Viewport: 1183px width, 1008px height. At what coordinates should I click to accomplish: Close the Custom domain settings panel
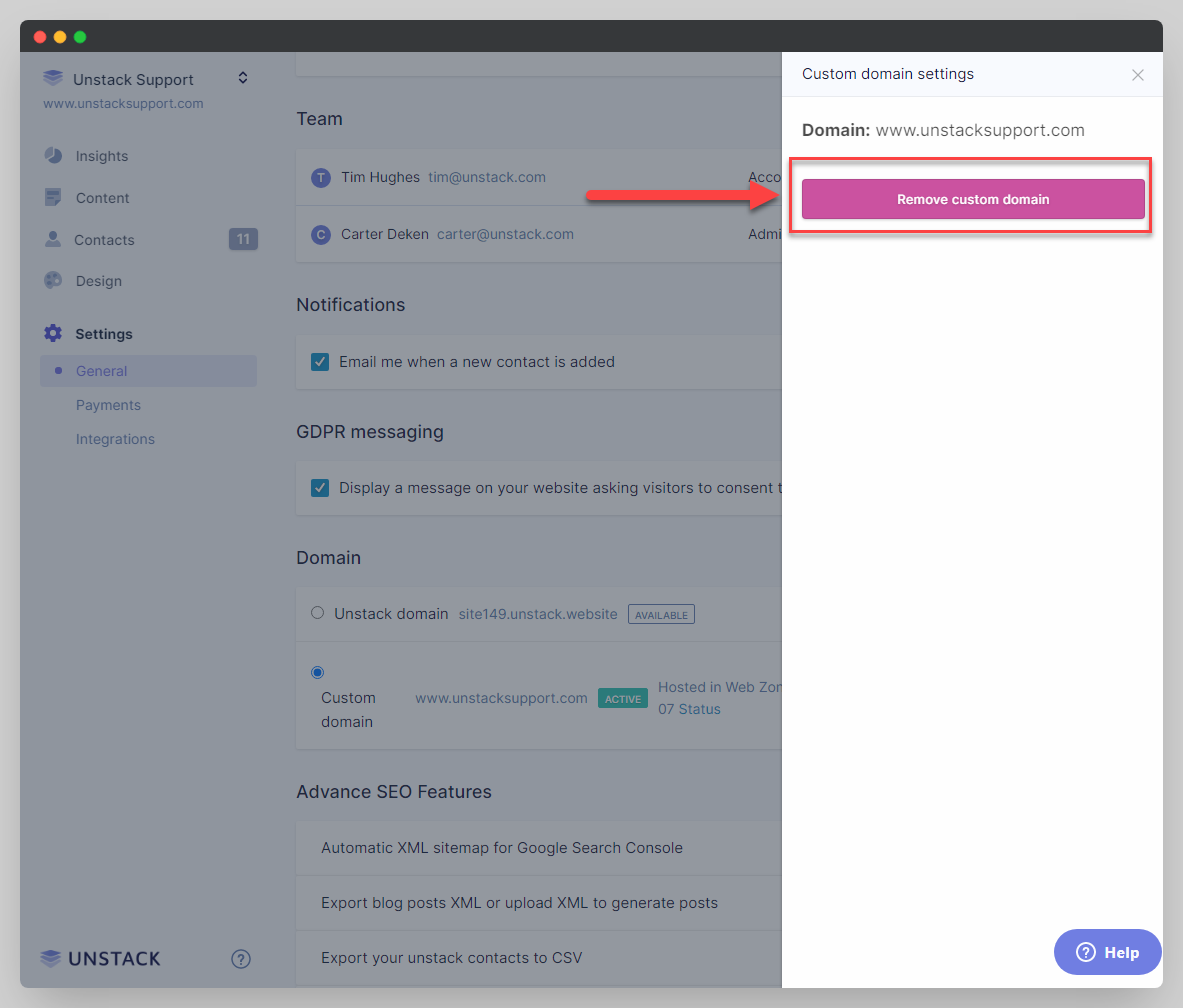pos(1137,74)
